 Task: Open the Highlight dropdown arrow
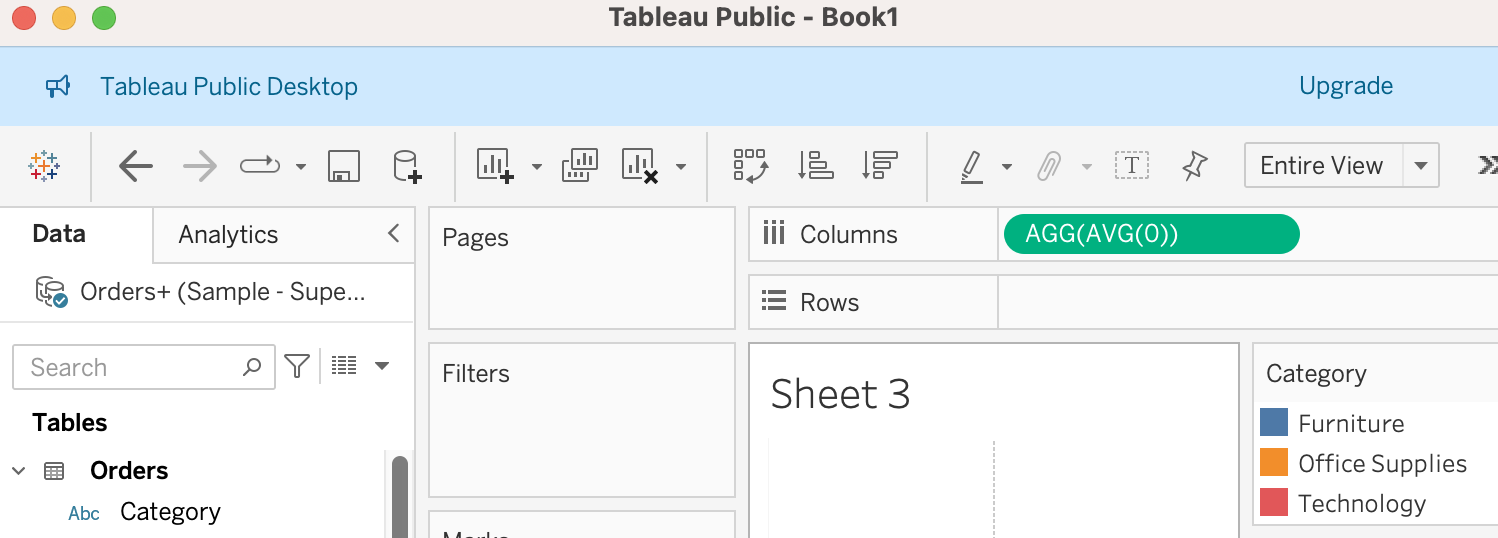click(1007, 167)
